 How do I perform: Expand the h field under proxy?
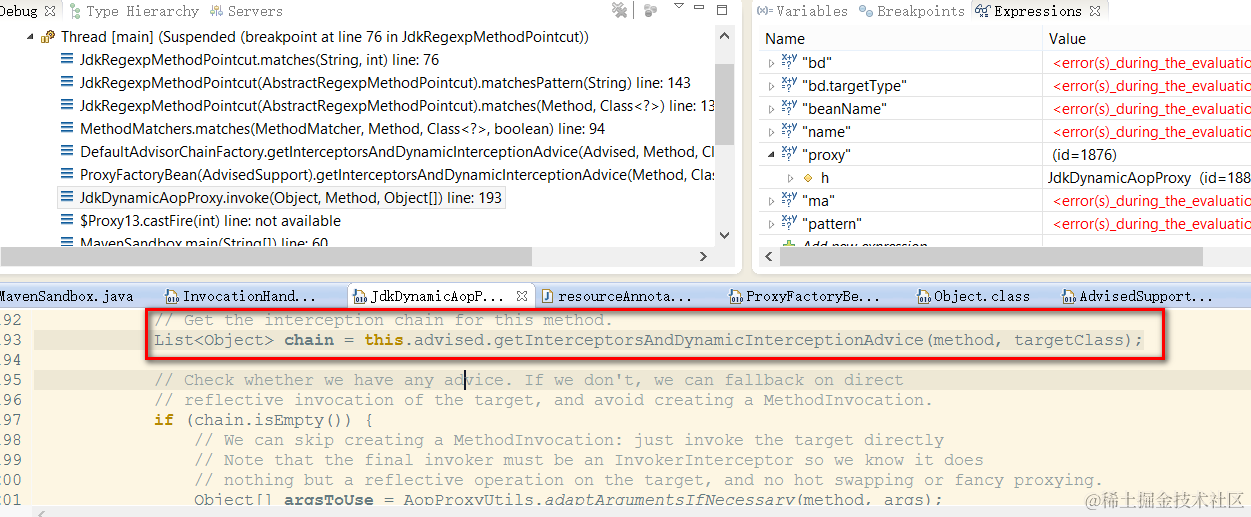[791, 177]
